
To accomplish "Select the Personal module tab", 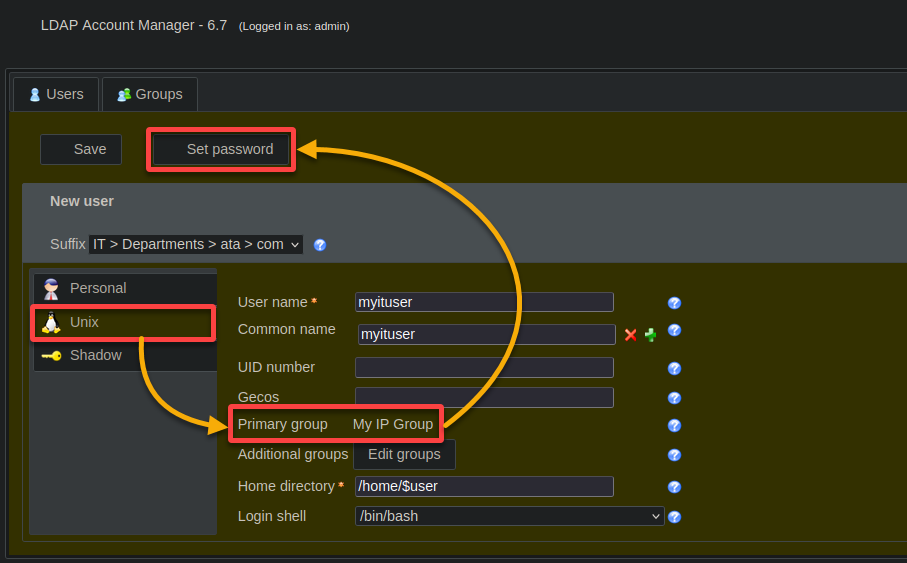I will 125,288.
